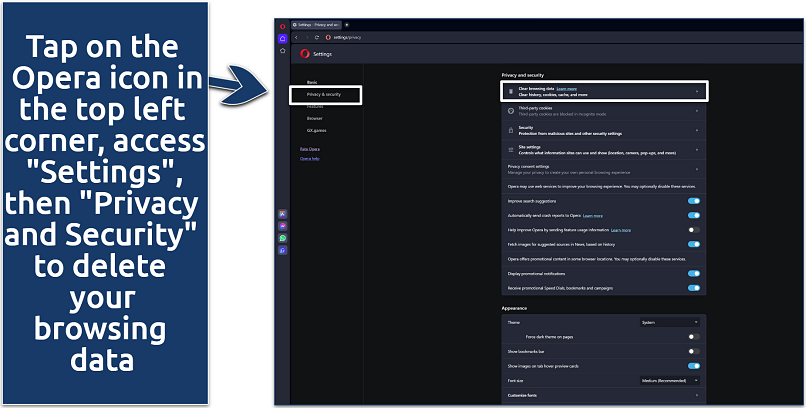Select the Settings - Privacy and security tab

tap(316, 25)
